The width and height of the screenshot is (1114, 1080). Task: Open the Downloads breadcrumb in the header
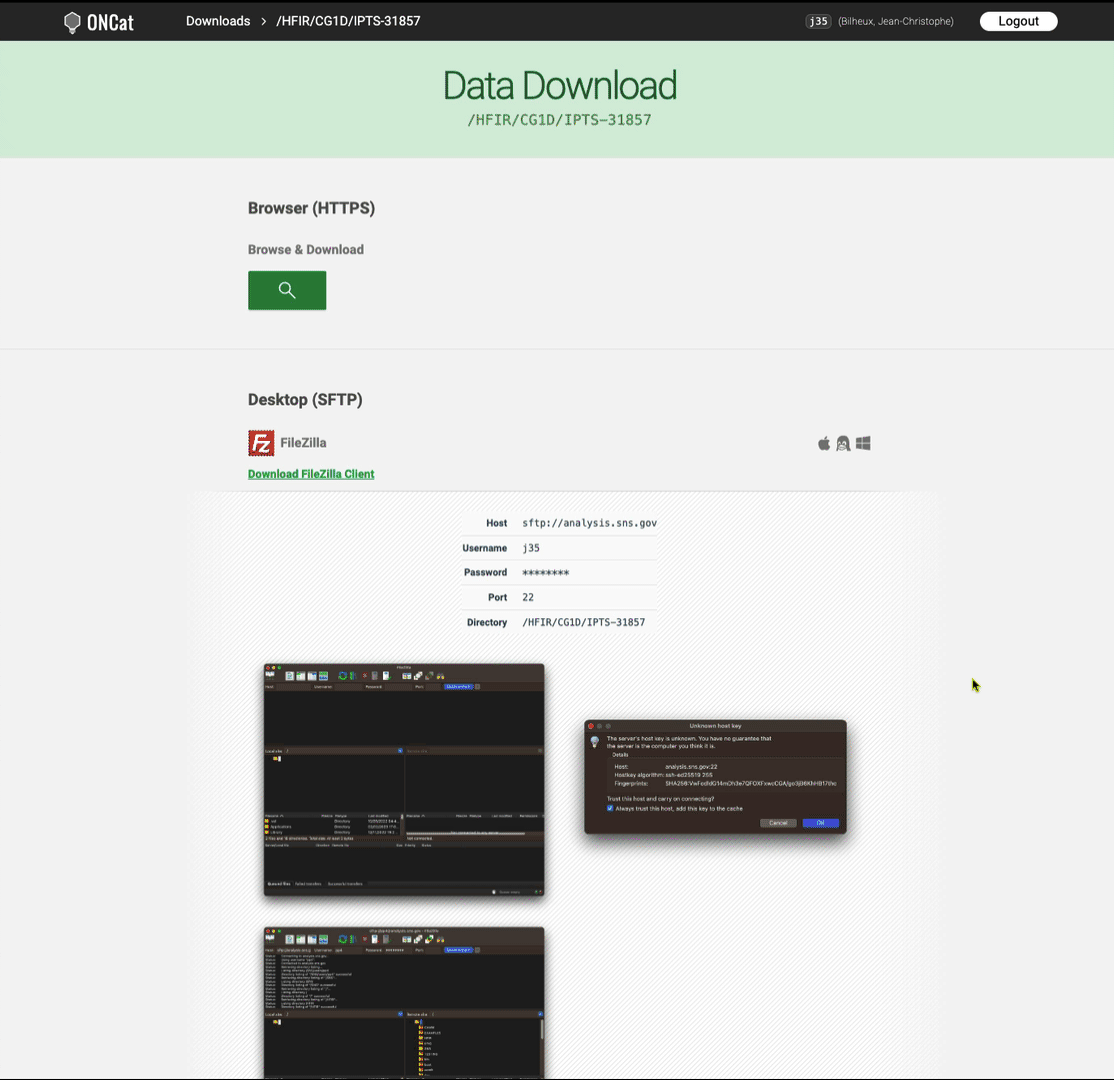[x=218, y=21]
